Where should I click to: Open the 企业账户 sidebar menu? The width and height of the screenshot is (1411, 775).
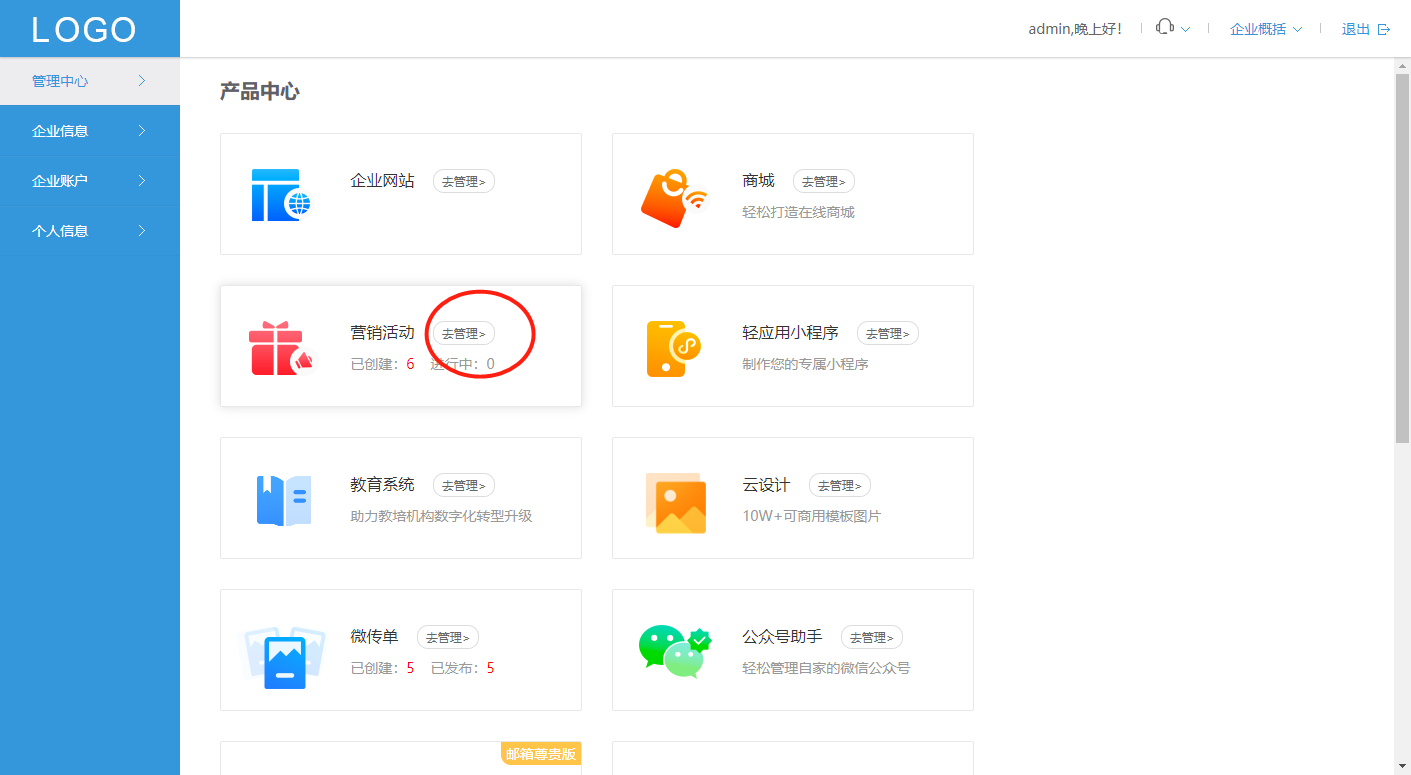[x=90, y=181]
